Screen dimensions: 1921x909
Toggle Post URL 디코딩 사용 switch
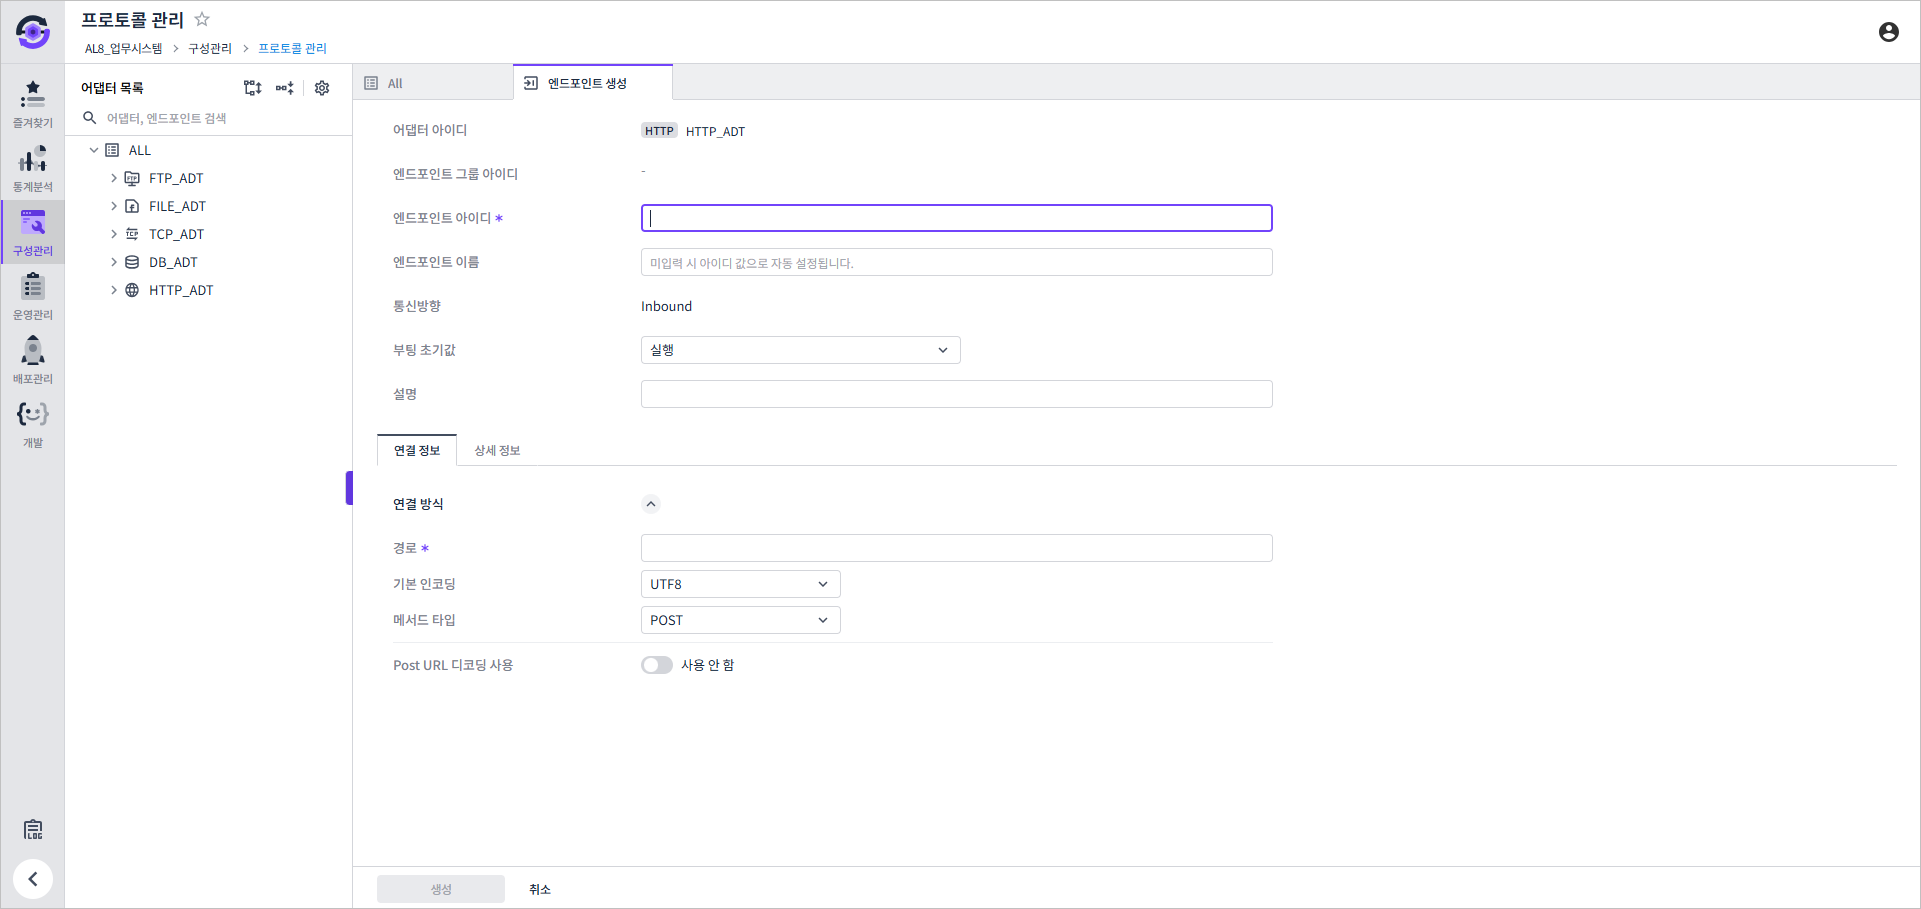657,665
